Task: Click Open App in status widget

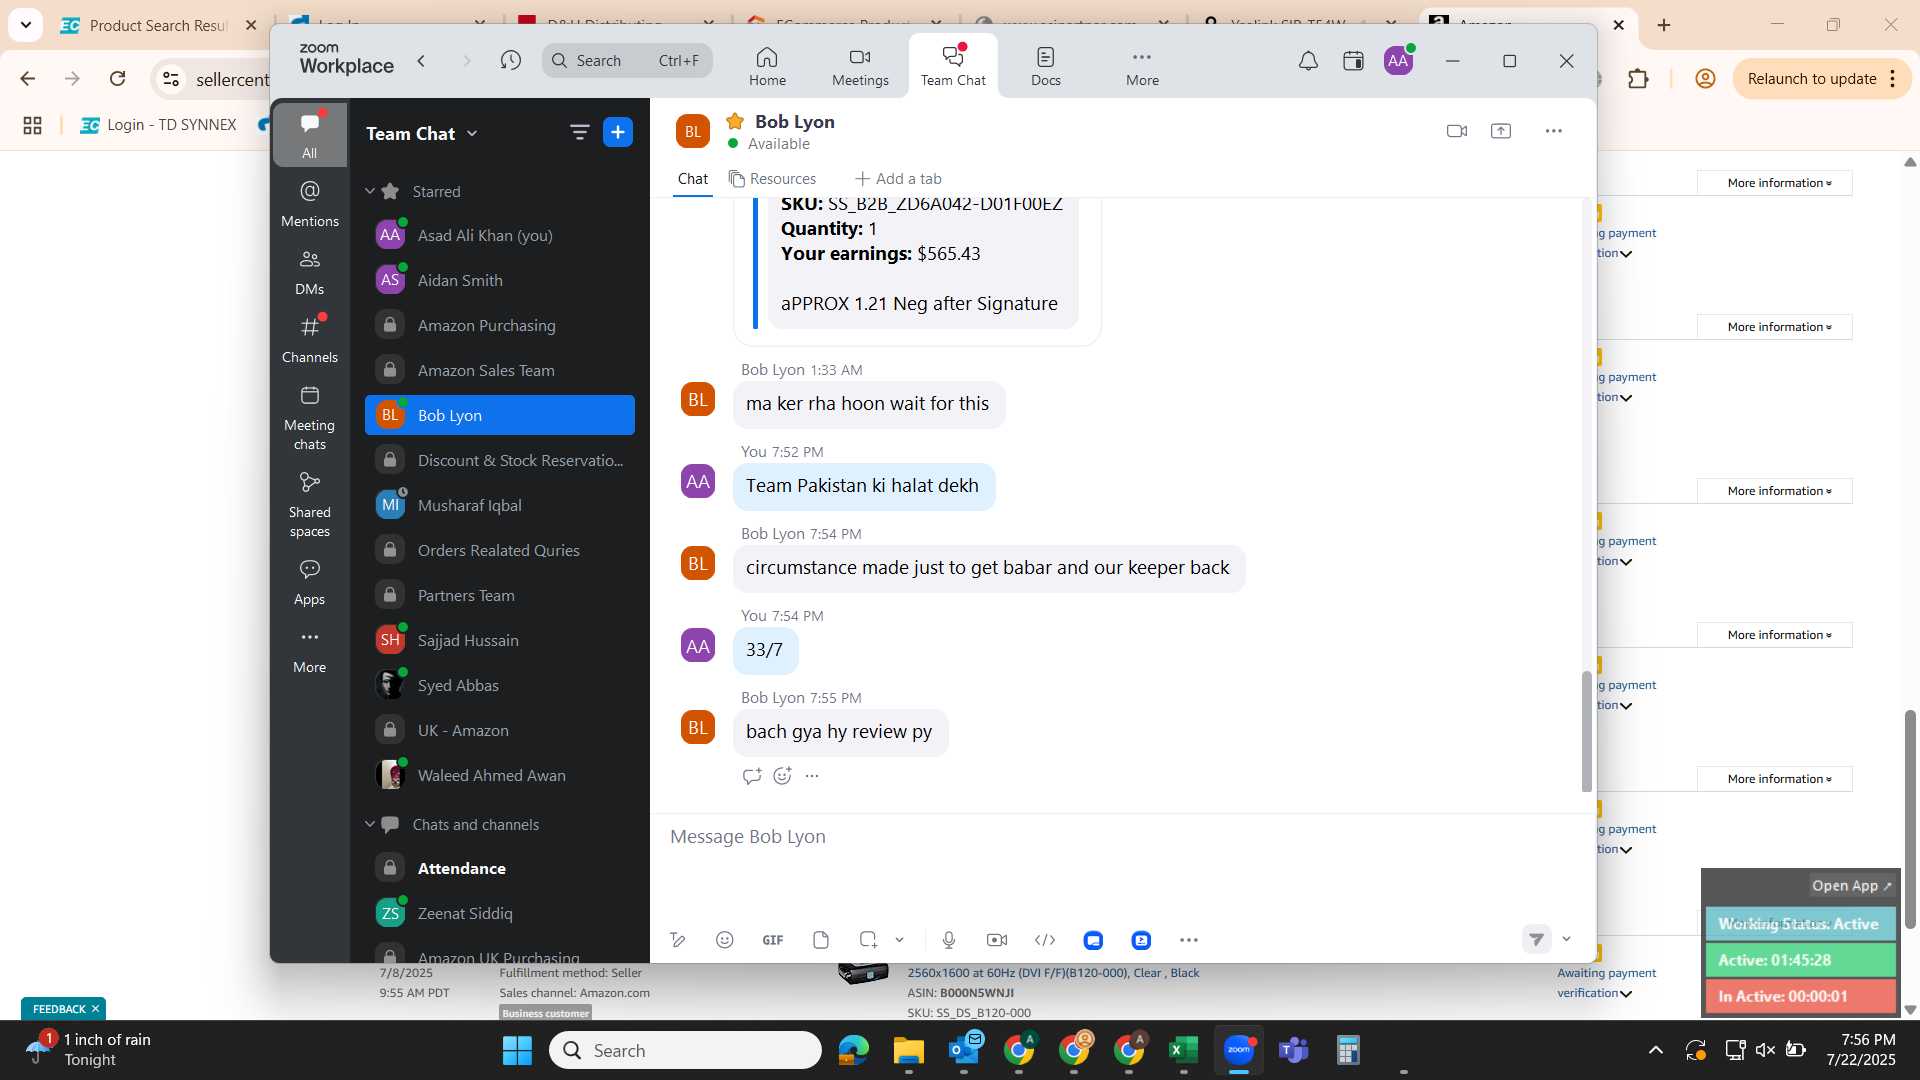Action: click(1851, 886)
